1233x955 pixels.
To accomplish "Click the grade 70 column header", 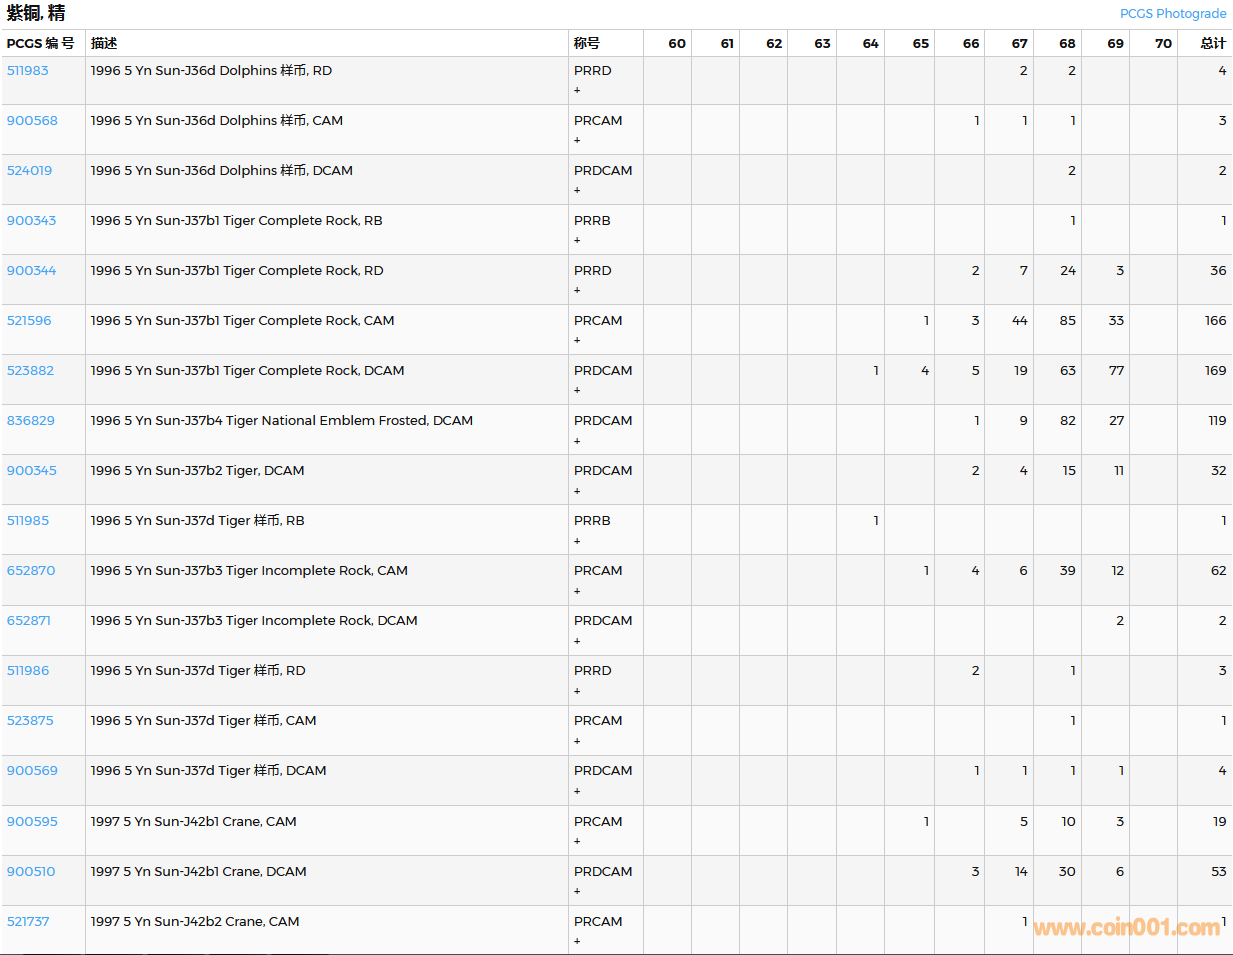I will 1163,43.
